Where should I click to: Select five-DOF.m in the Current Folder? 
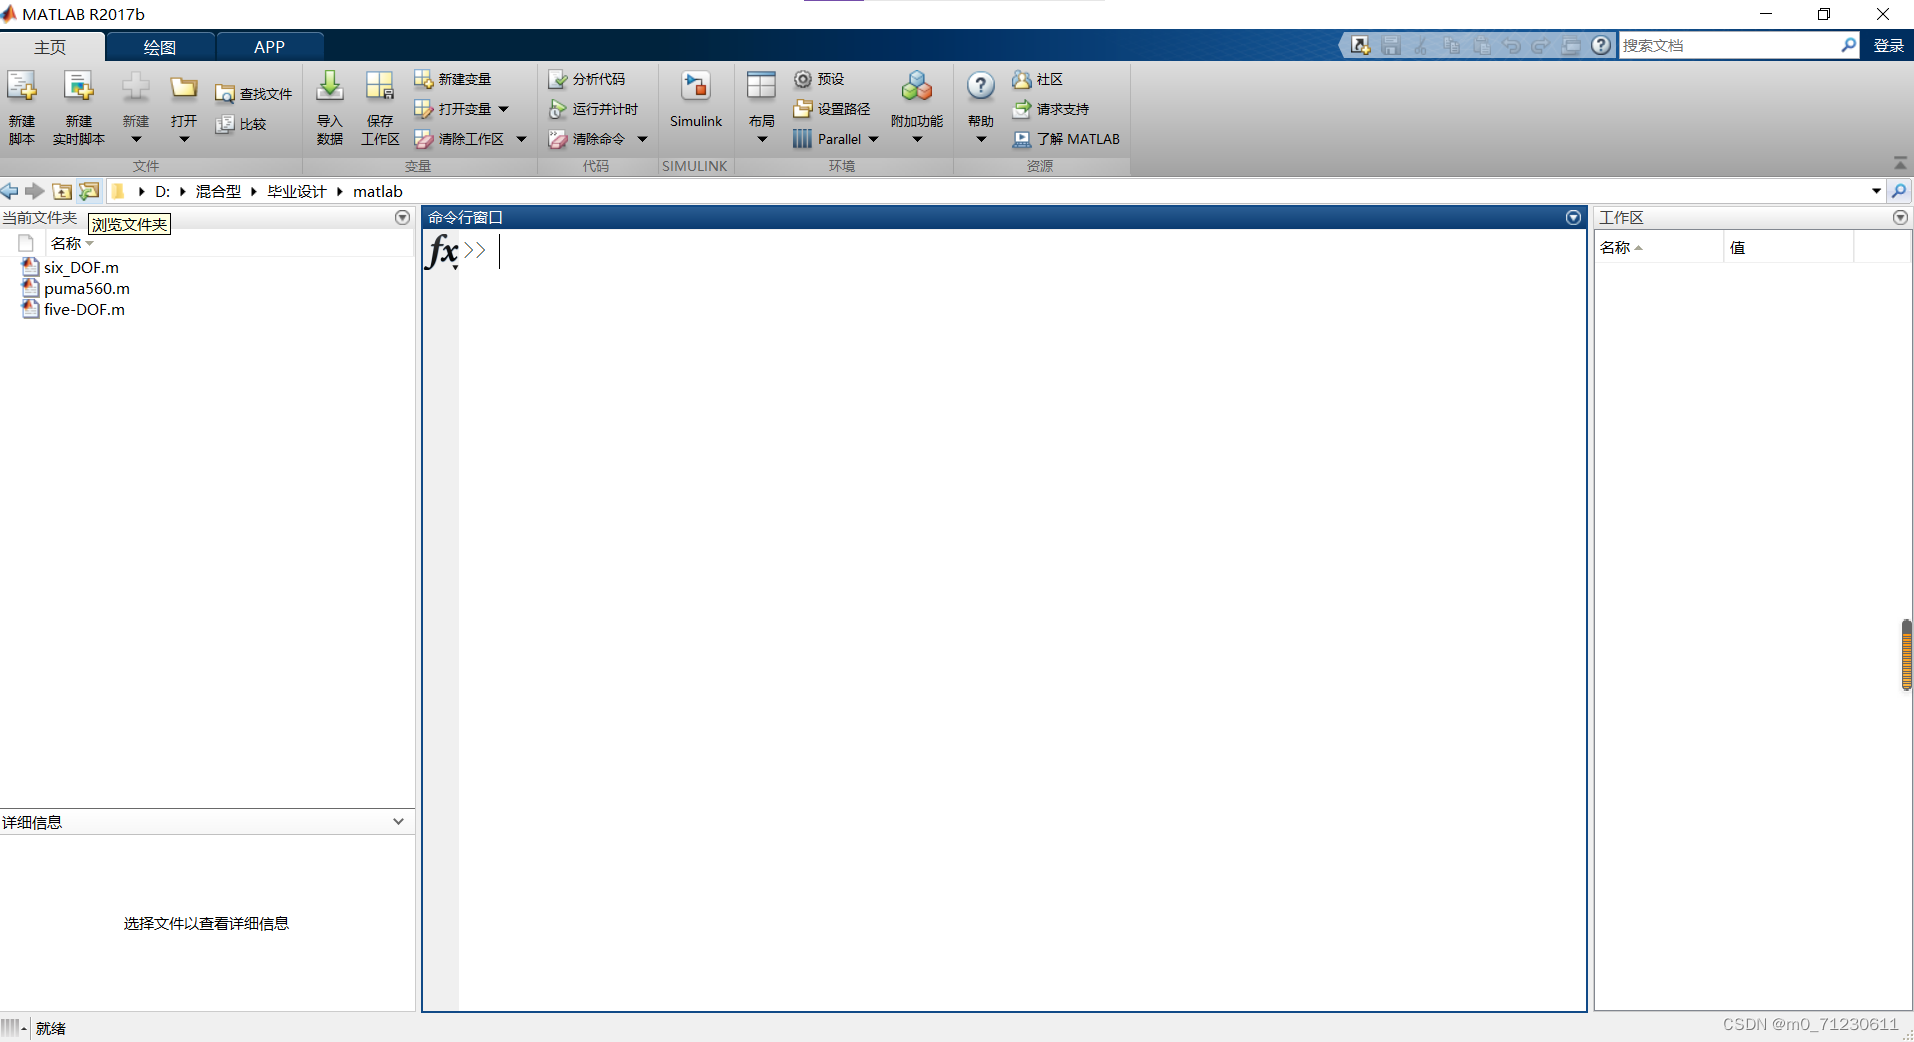click(84, 310)
